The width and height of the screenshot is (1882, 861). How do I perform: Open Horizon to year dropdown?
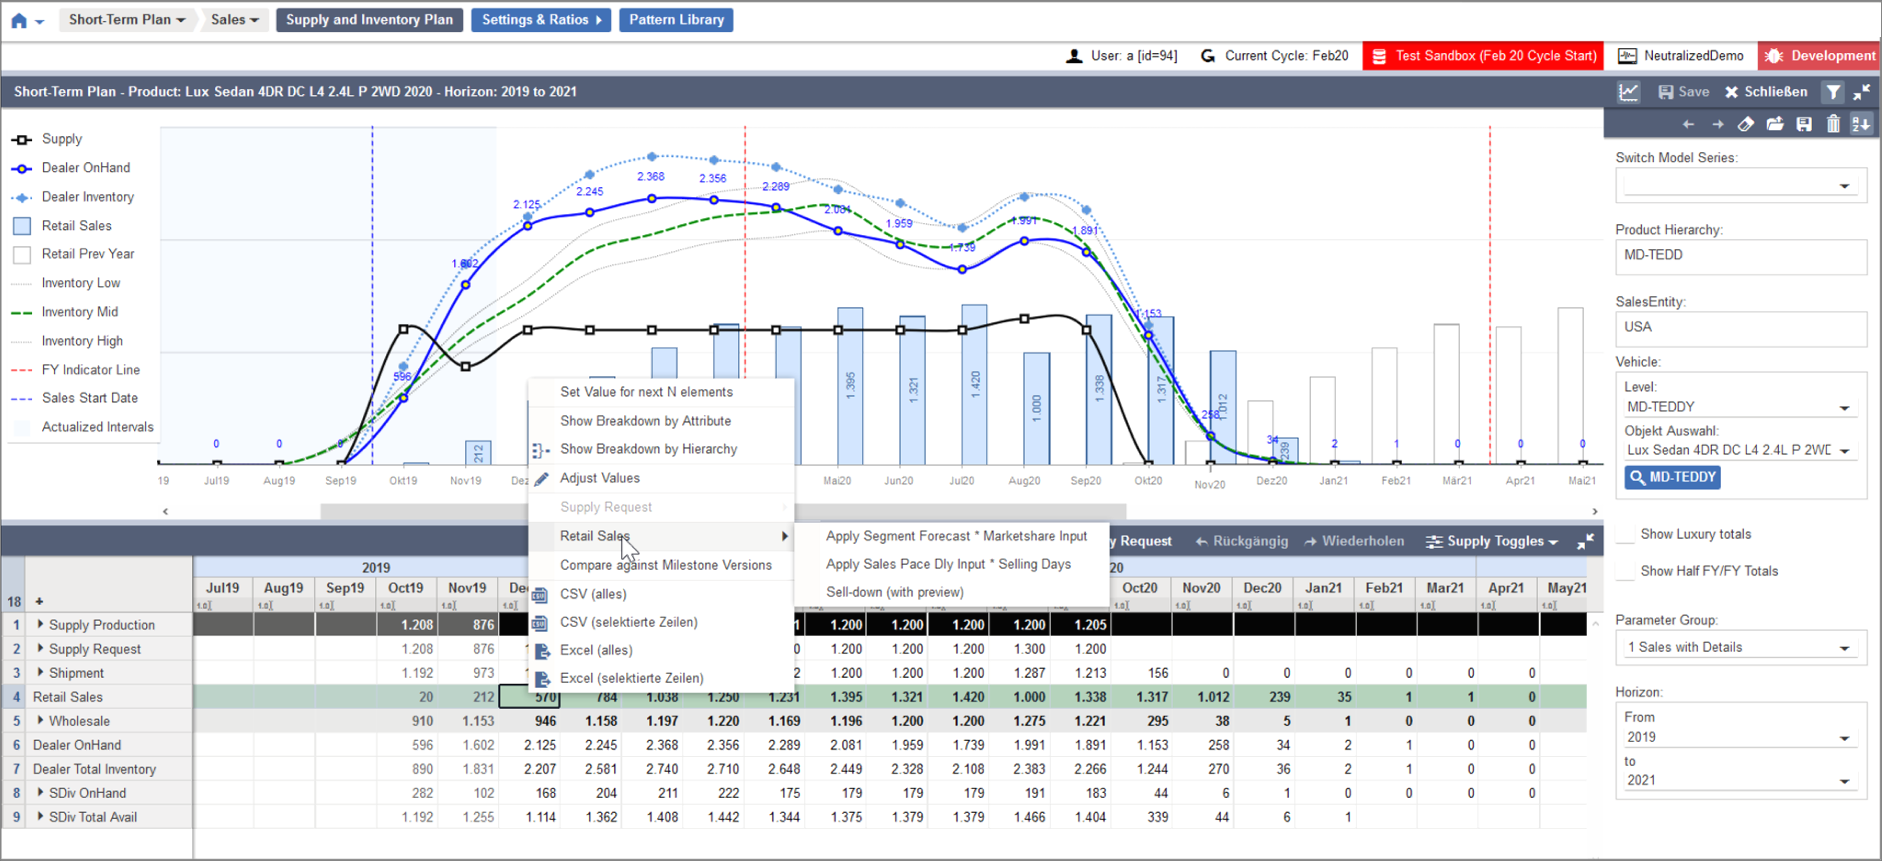[x=1741, y=780]
